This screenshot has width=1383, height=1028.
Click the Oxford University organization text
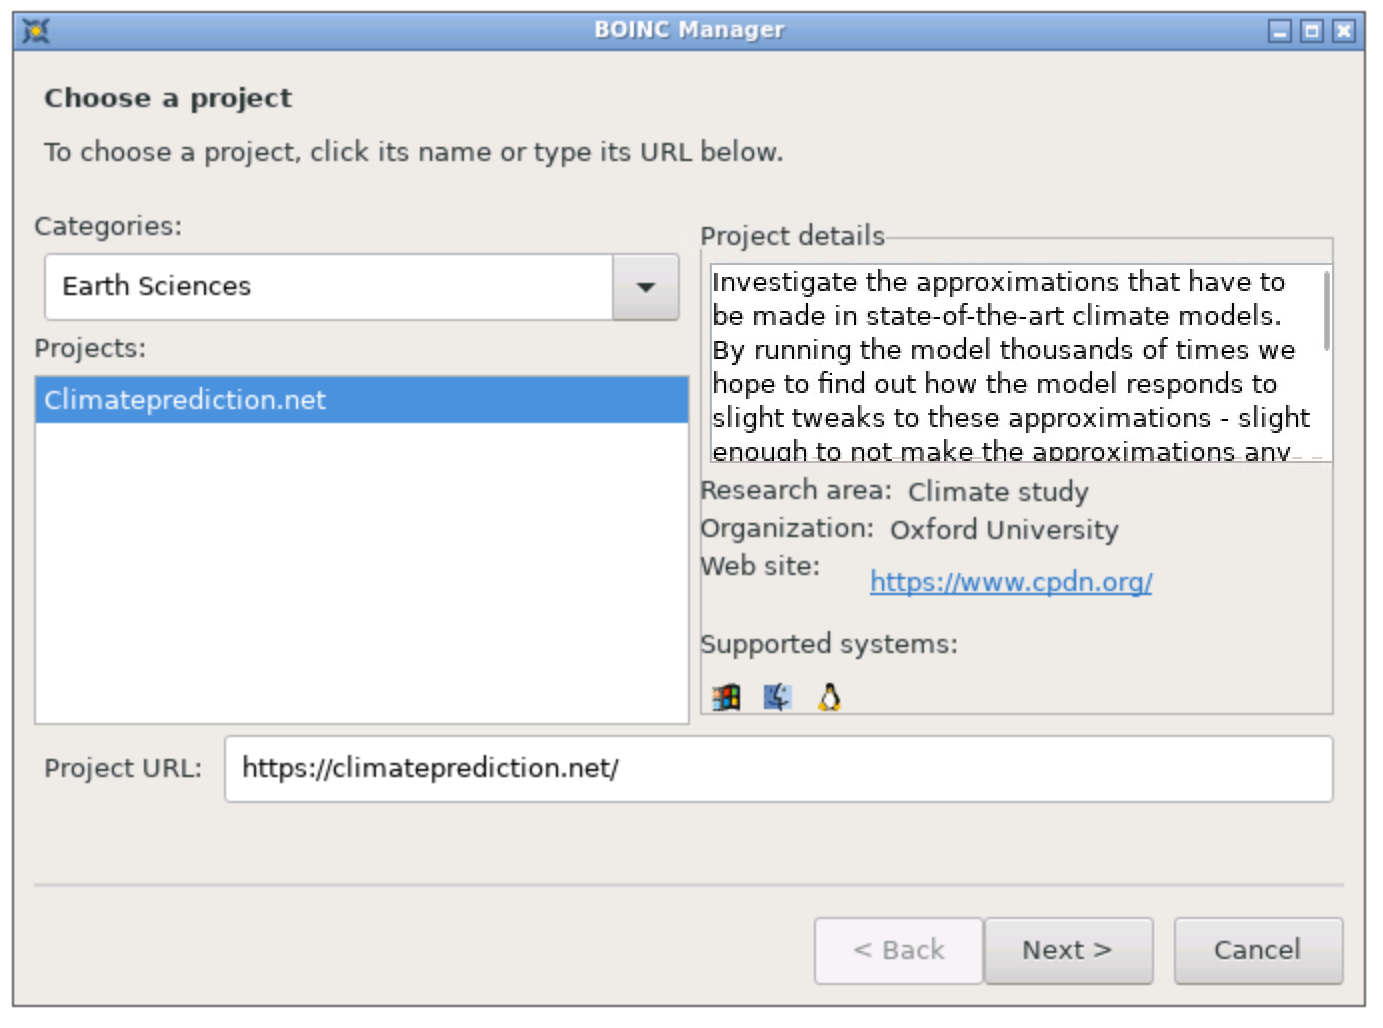[1004, 530]
